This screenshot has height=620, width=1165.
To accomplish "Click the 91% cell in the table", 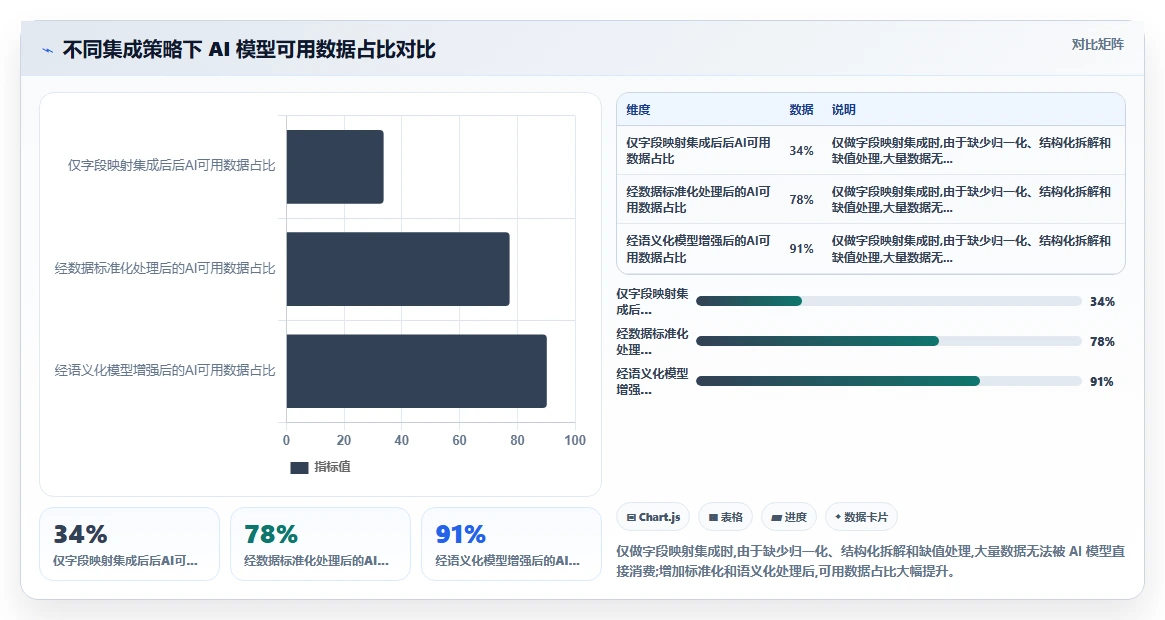I will tap(801, 248).
